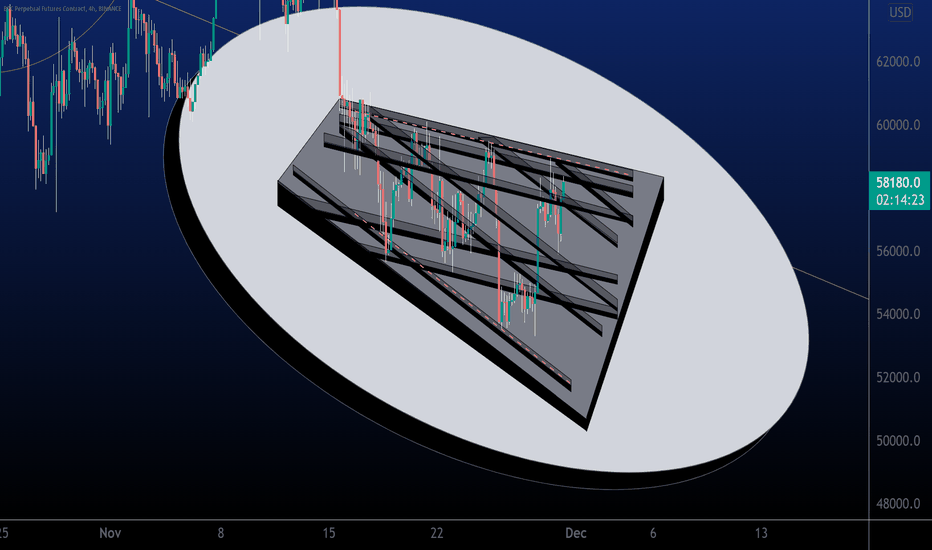Image resolution: width=932 pixels, height=550 pixels.
Task: Click the Nov date axis label
Action: (x=110, y=533)
